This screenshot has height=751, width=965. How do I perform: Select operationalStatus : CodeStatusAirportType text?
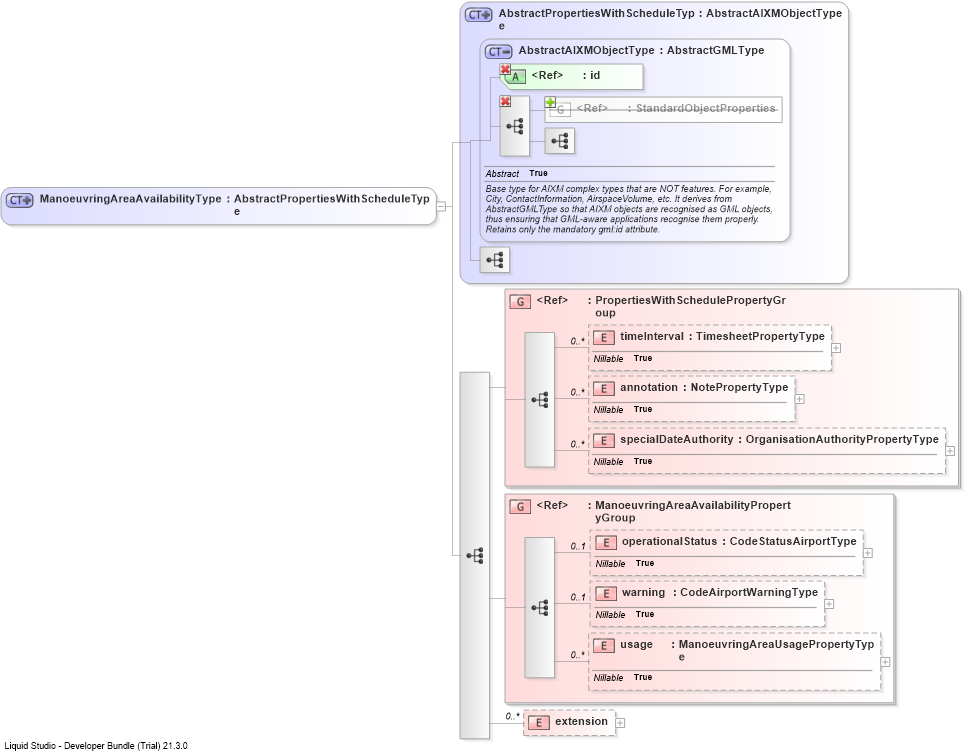point(739,542)
